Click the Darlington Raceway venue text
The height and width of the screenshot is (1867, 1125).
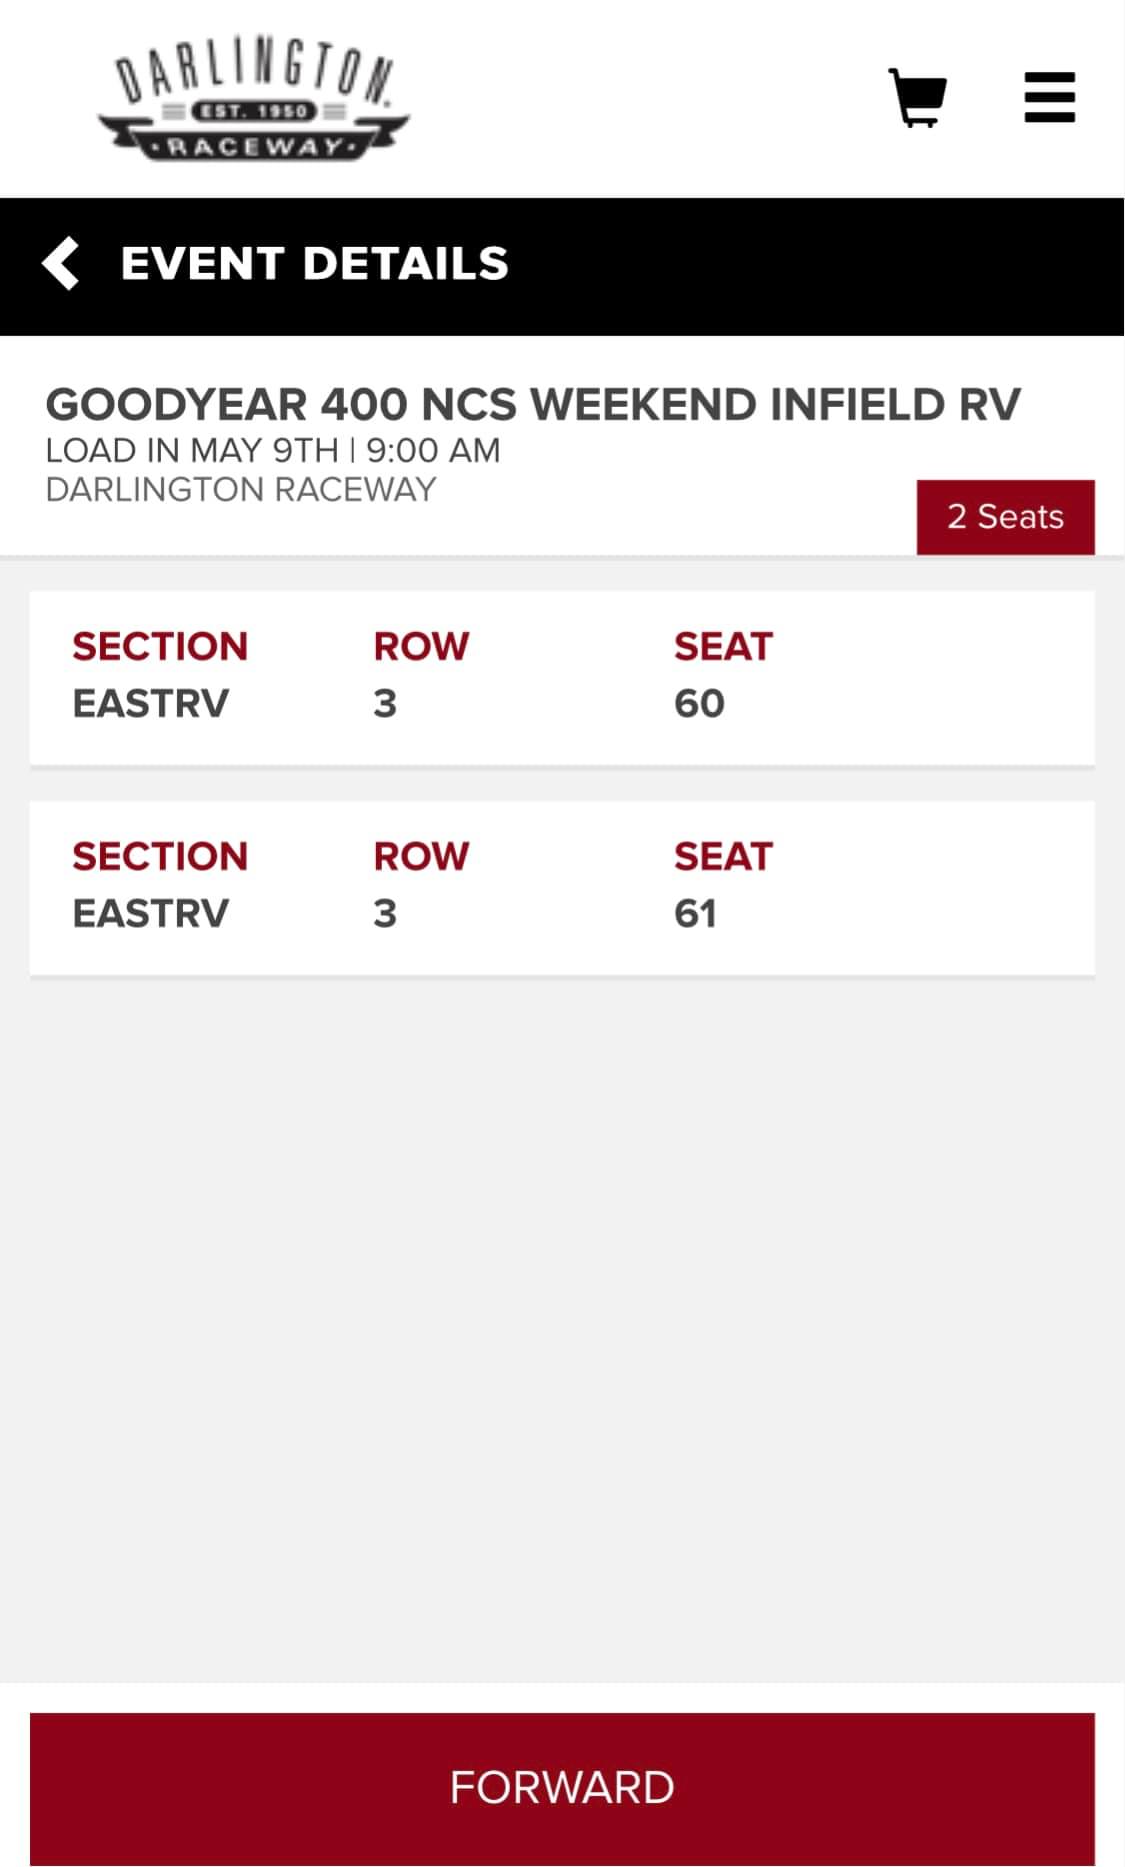click(241, 490)
